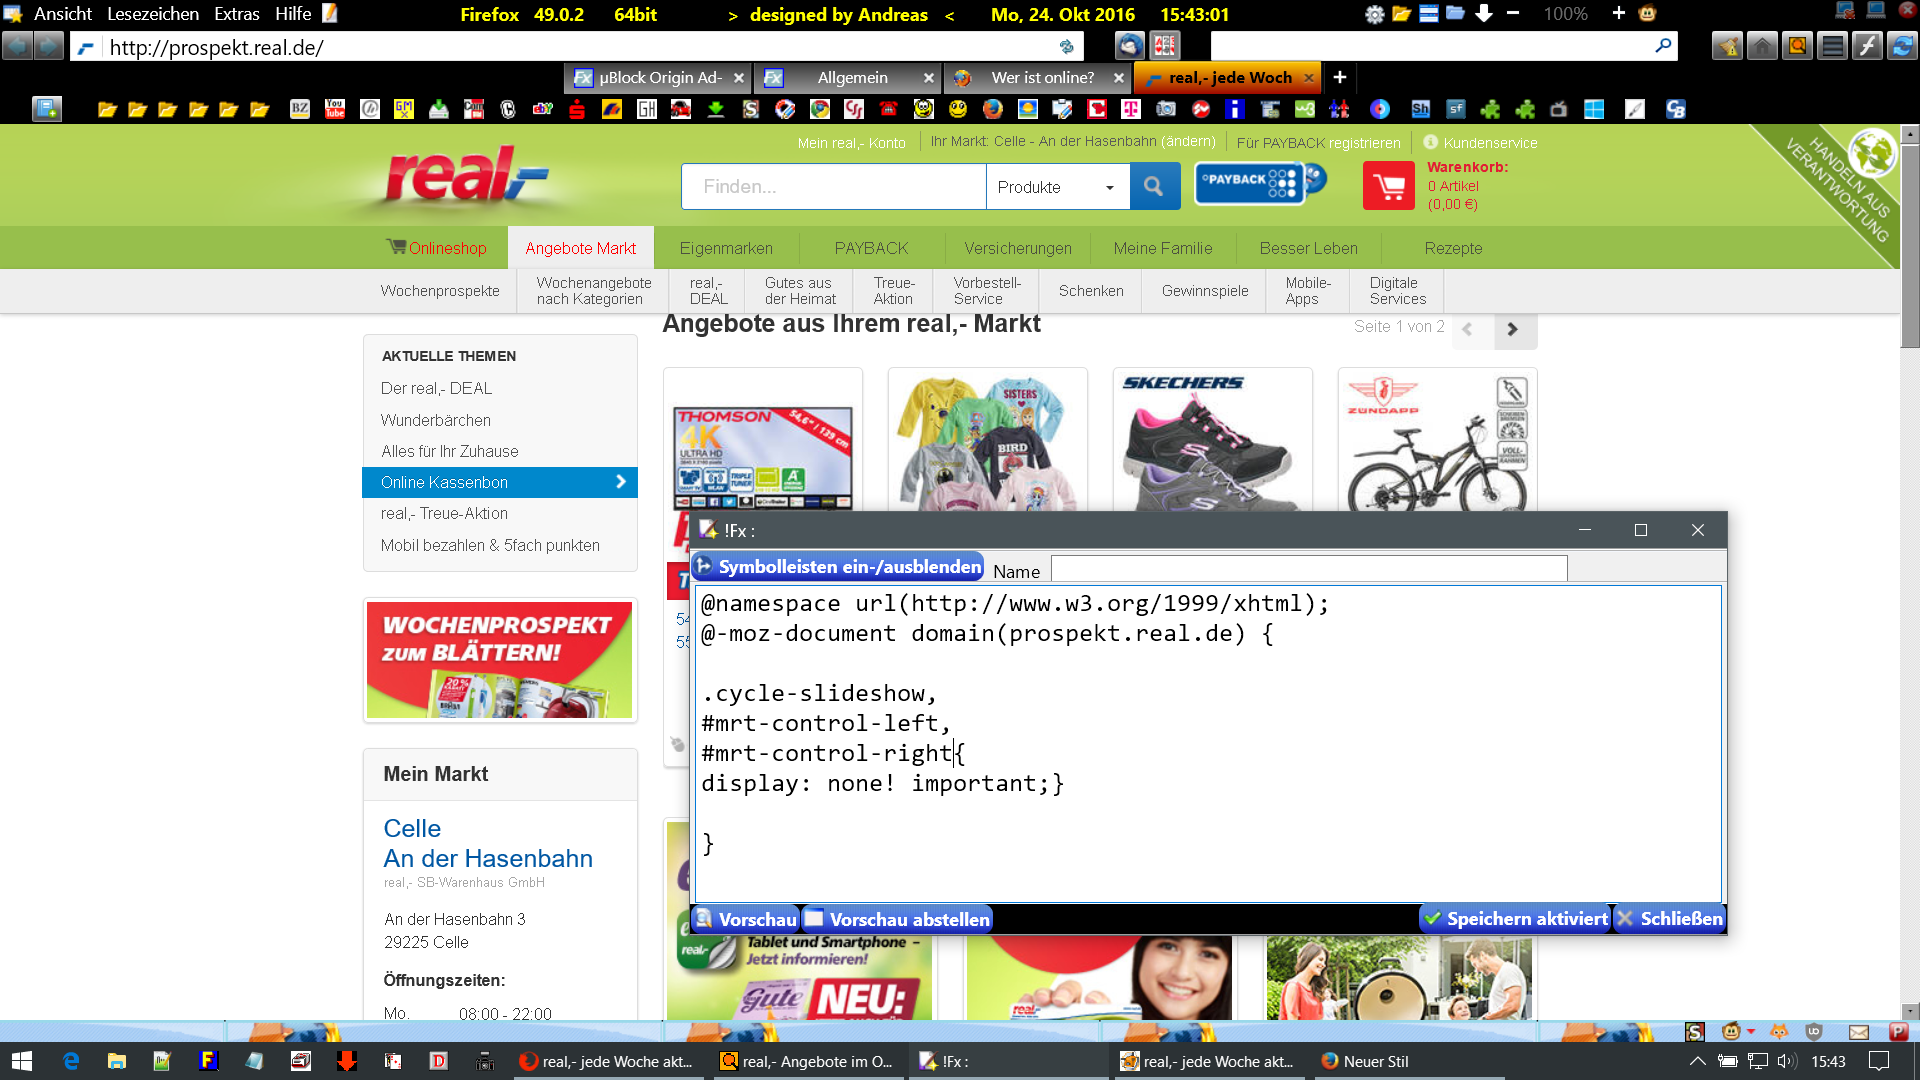Toggle Symbolleisten ein-/ausblenden
The height and width of the screenshot is (1080, 1920).
(838, 567)
